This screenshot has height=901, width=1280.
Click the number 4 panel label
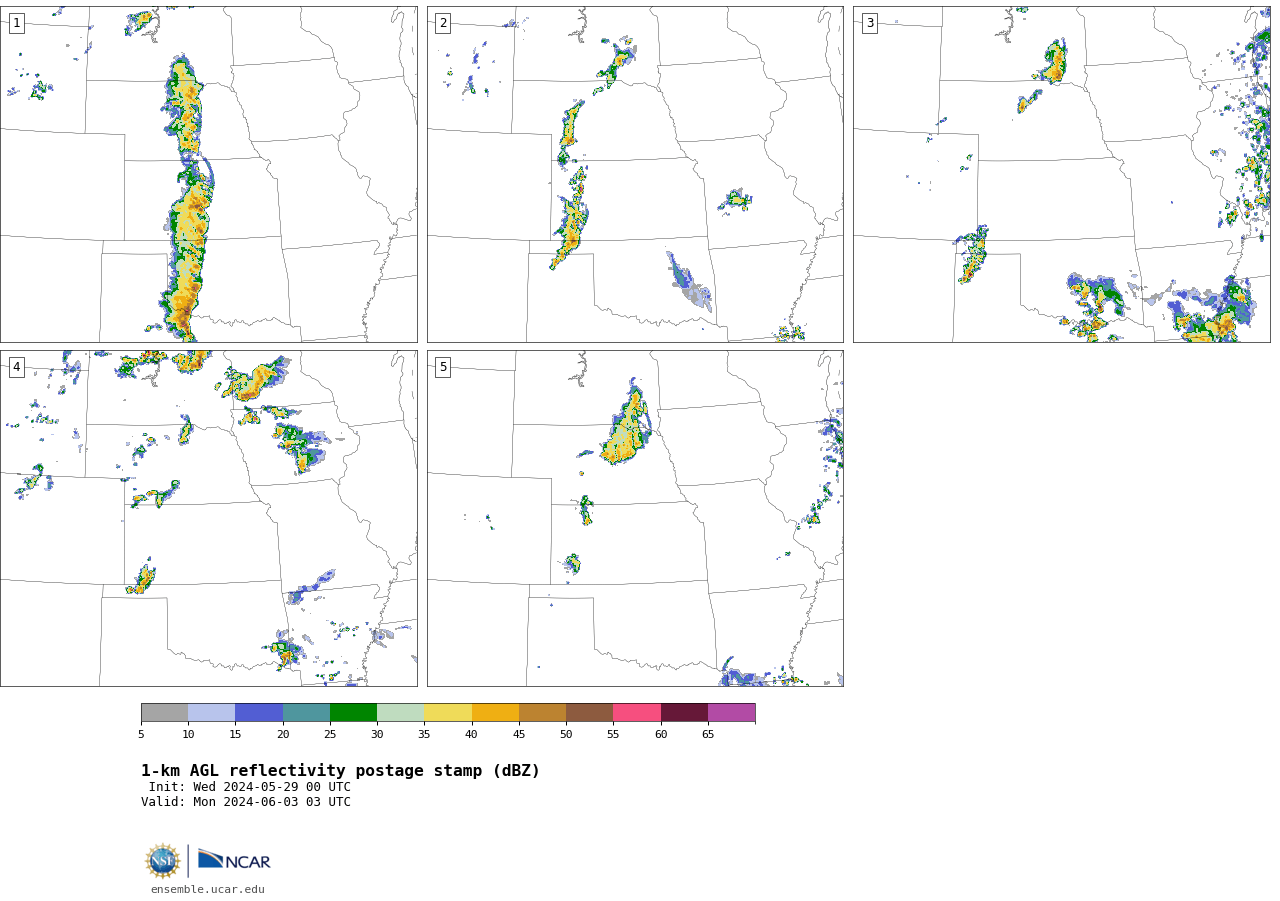[16, 367]
